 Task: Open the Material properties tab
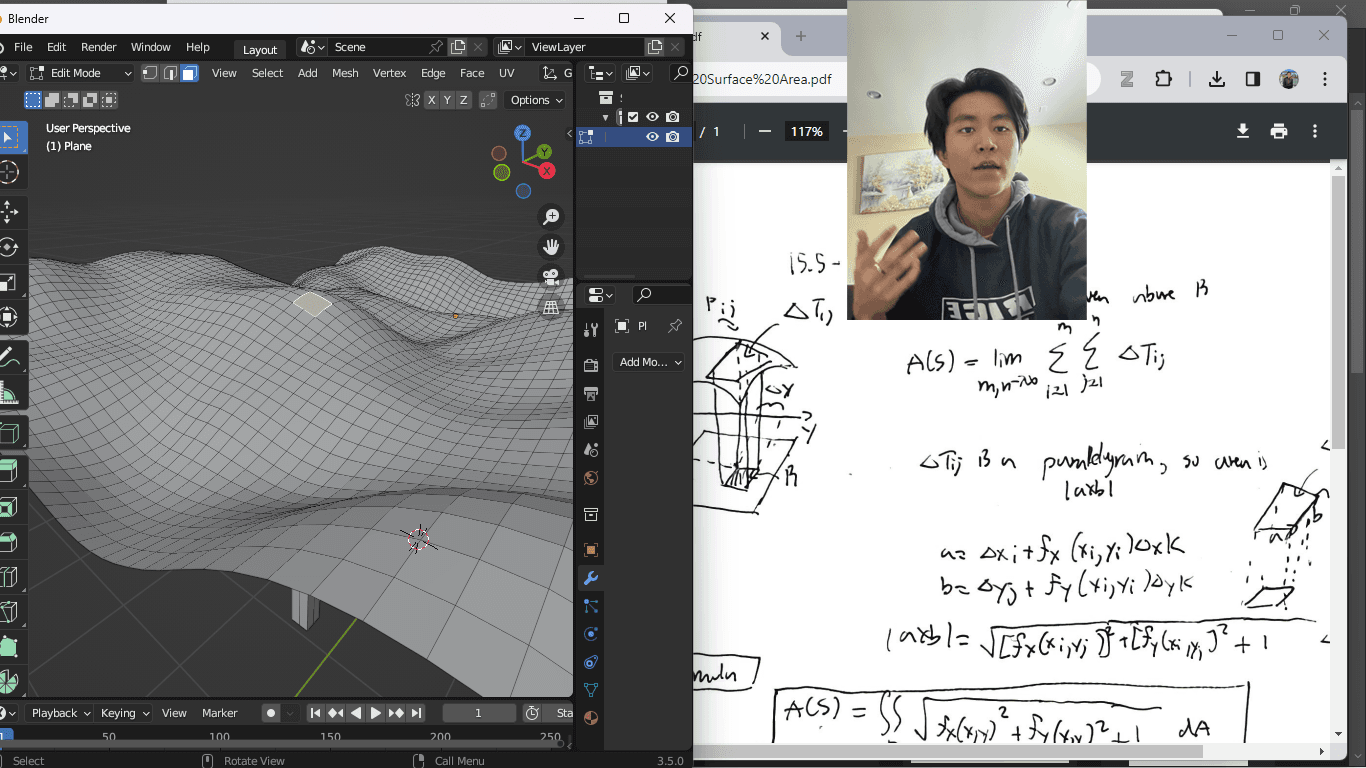tap(590, 718)
